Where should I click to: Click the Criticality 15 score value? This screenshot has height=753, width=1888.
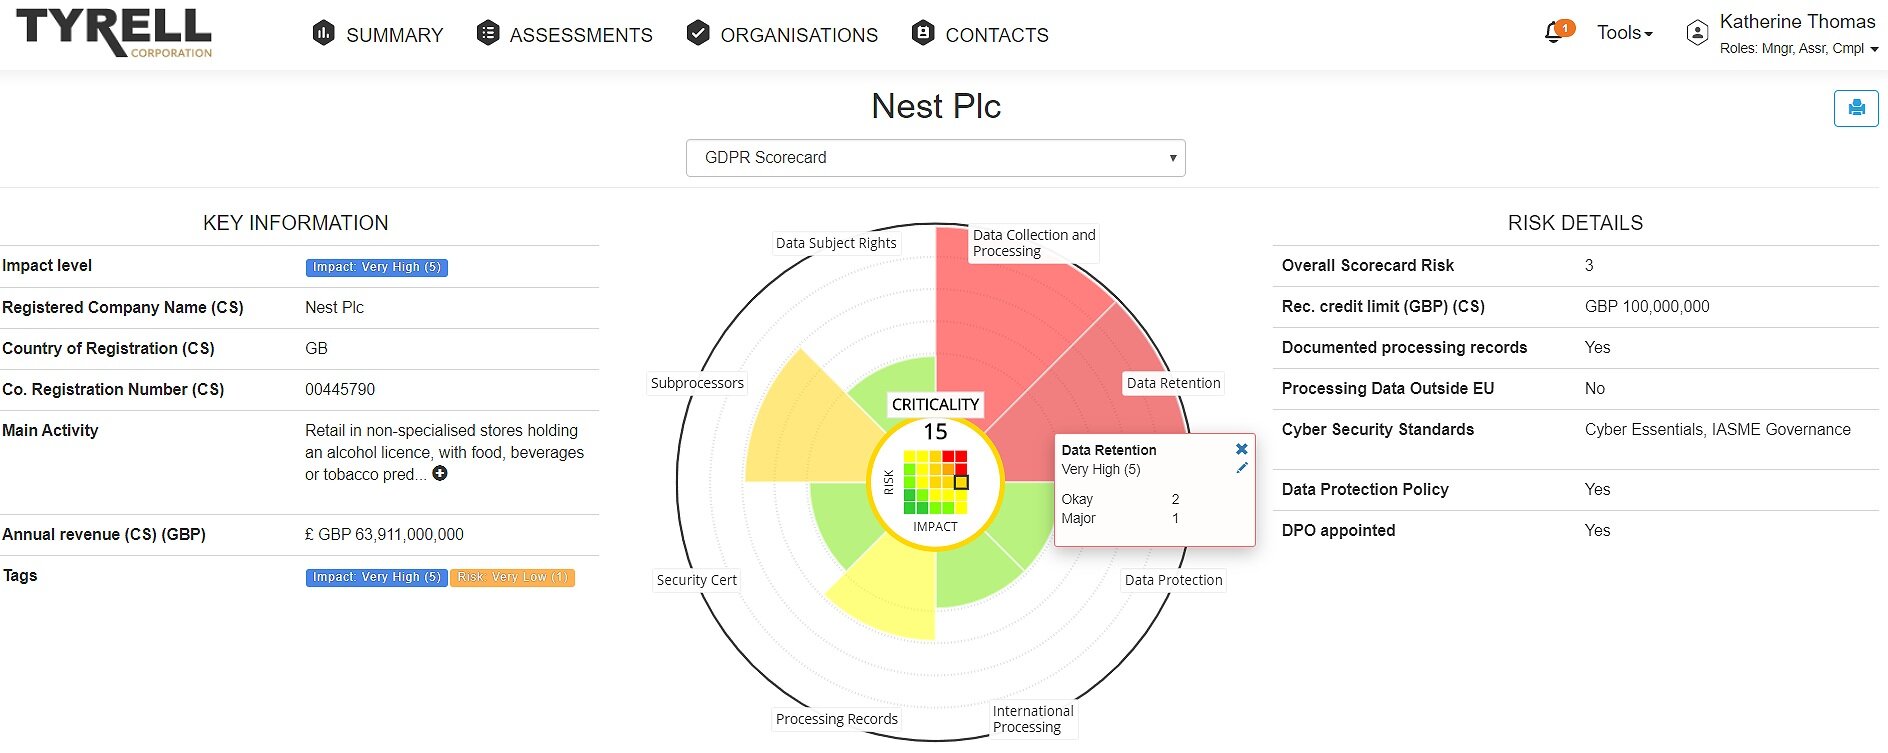click(x=935, y=432)
